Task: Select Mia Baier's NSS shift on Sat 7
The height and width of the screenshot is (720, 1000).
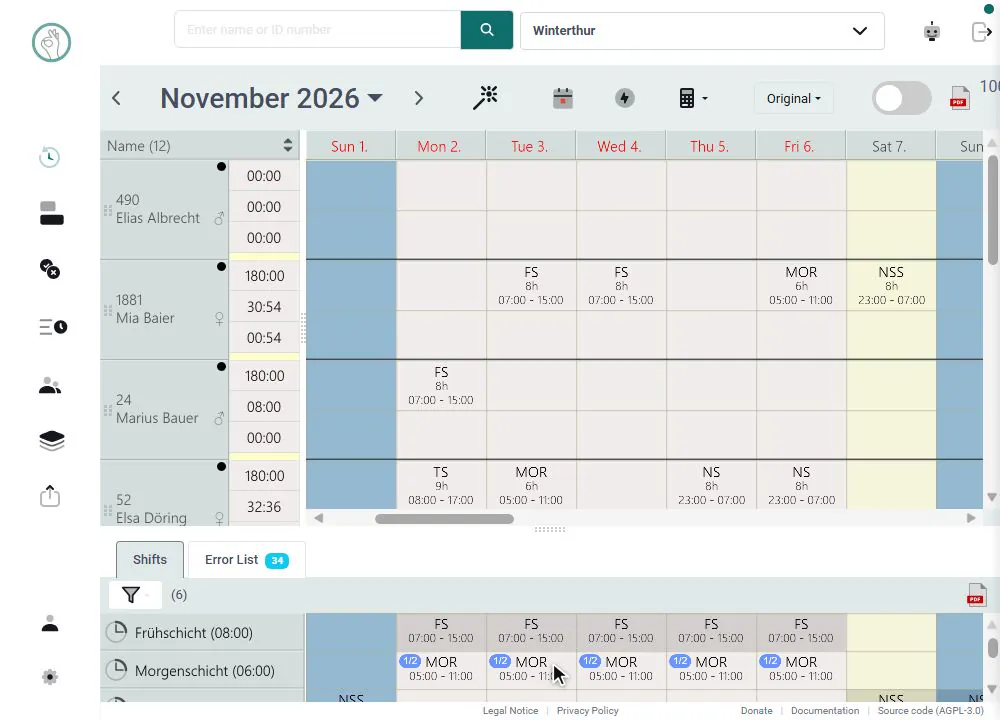Action: (891, 286)
